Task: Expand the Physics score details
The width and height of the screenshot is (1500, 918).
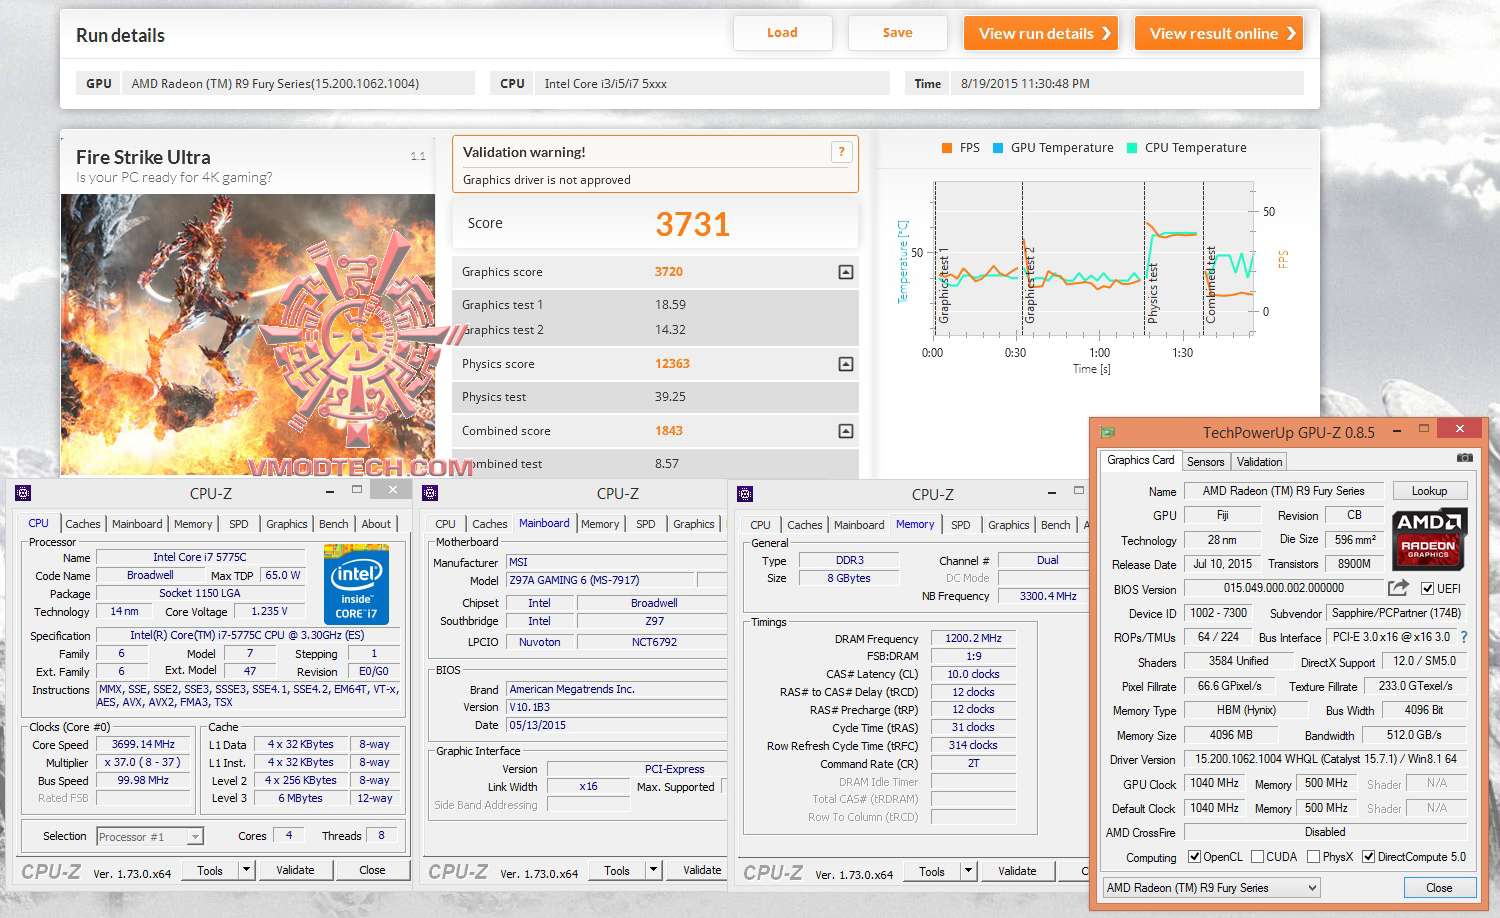Action: pyautogui.click(x=846, y=364)
